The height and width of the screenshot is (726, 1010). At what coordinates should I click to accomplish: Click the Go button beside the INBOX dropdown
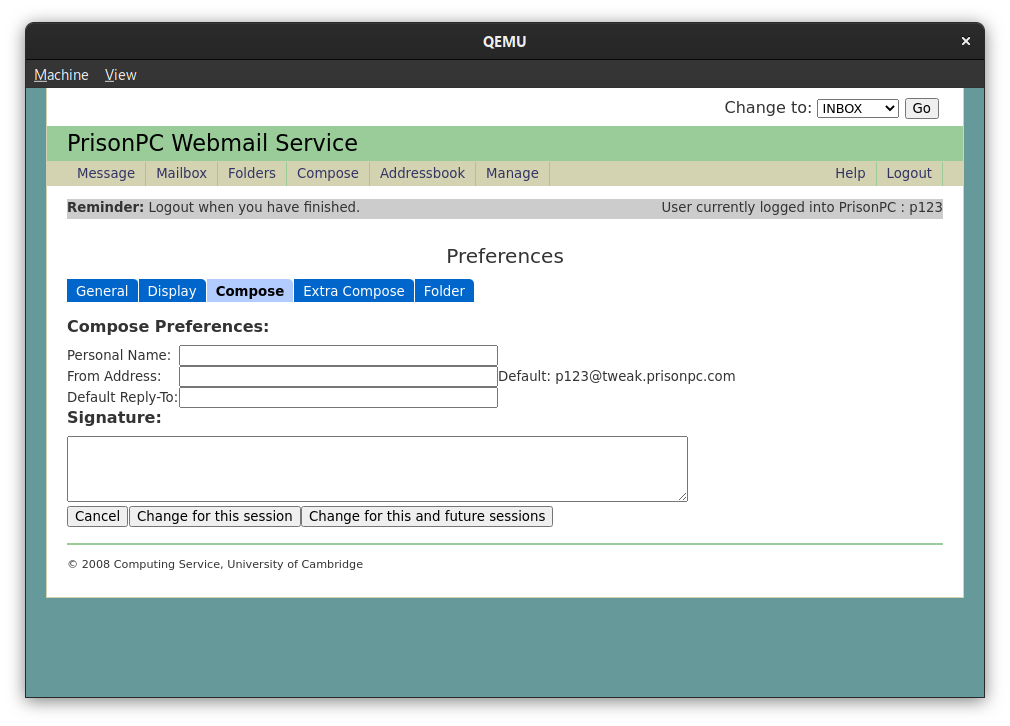[921, 108]
